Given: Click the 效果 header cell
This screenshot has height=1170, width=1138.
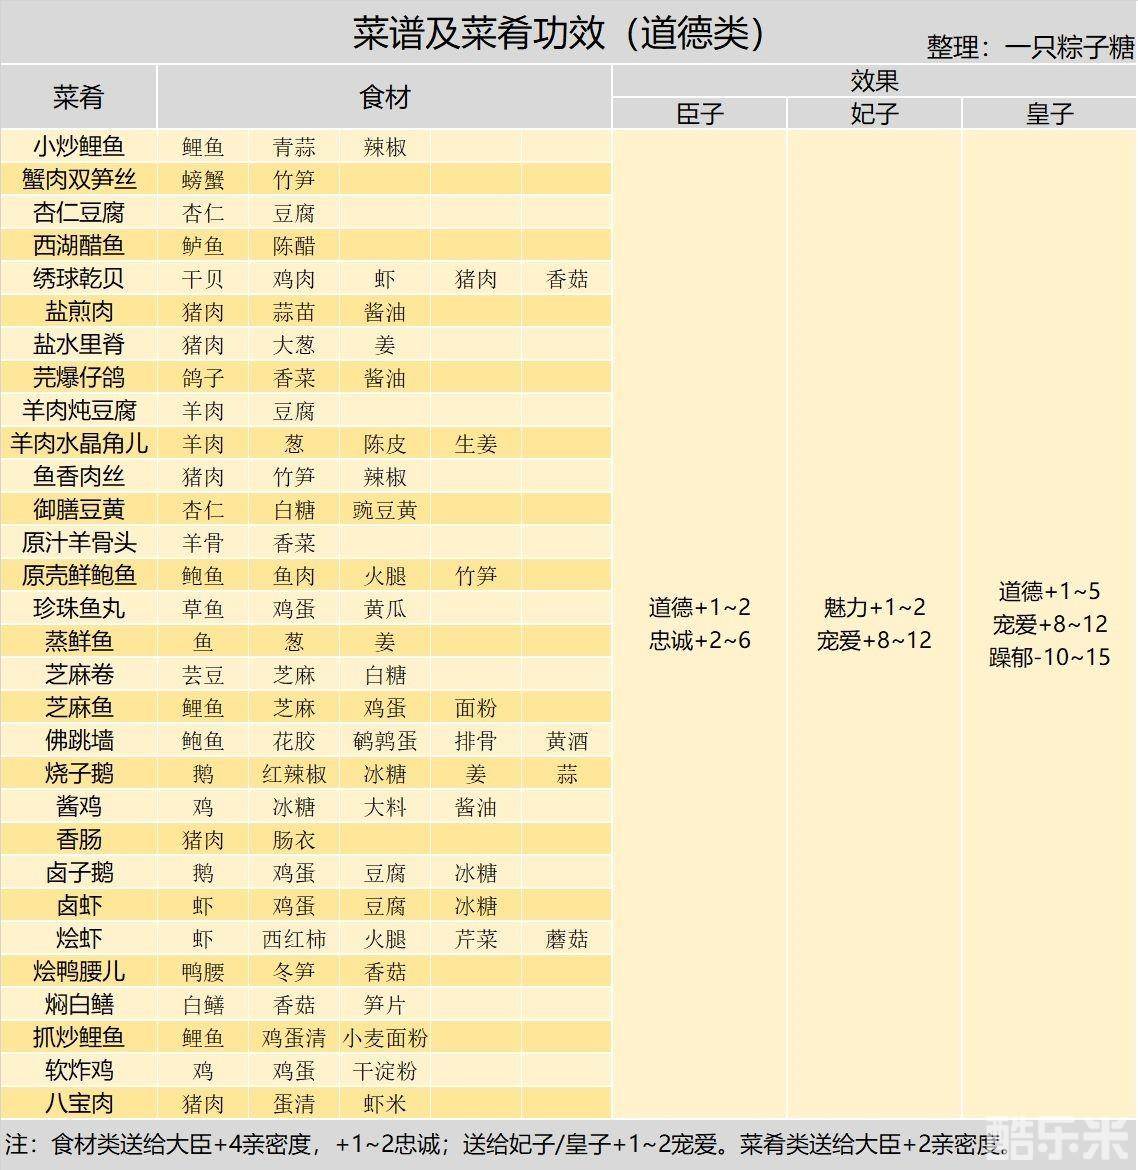Looking at the screenshot, I should (x=874, y=80).
